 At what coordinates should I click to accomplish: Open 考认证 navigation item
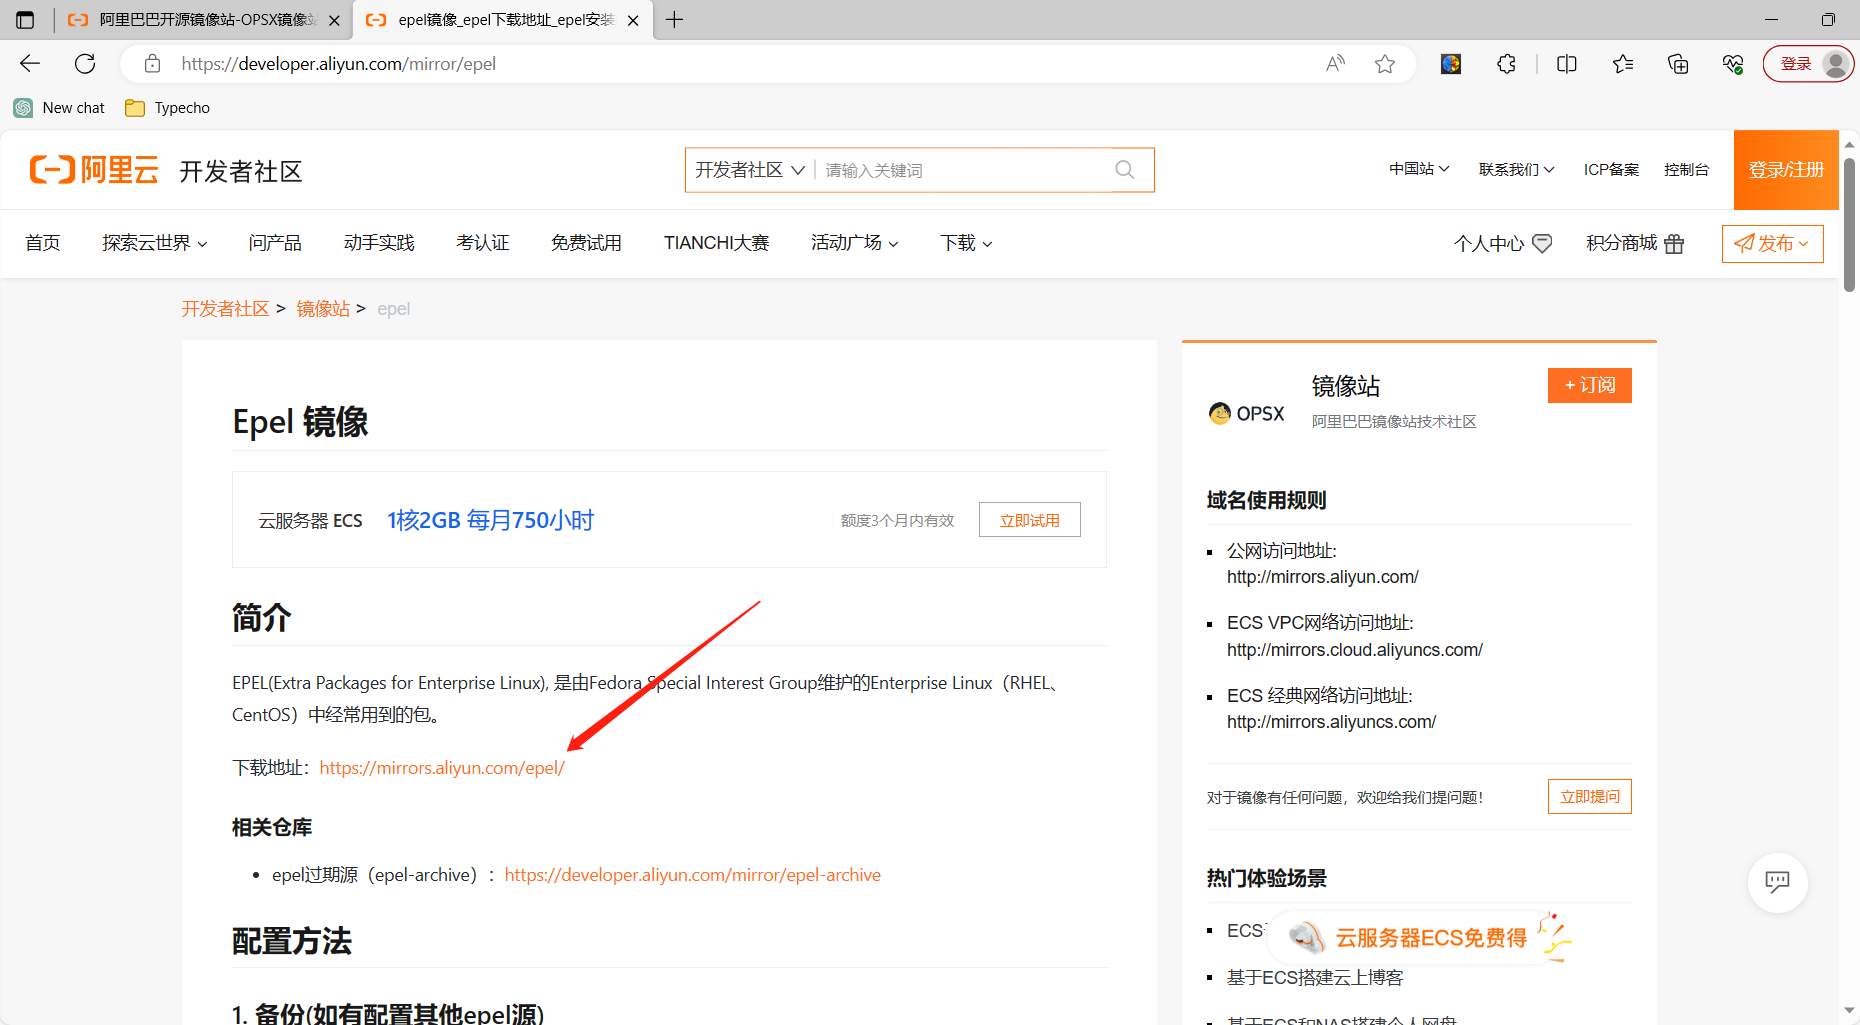483,243
